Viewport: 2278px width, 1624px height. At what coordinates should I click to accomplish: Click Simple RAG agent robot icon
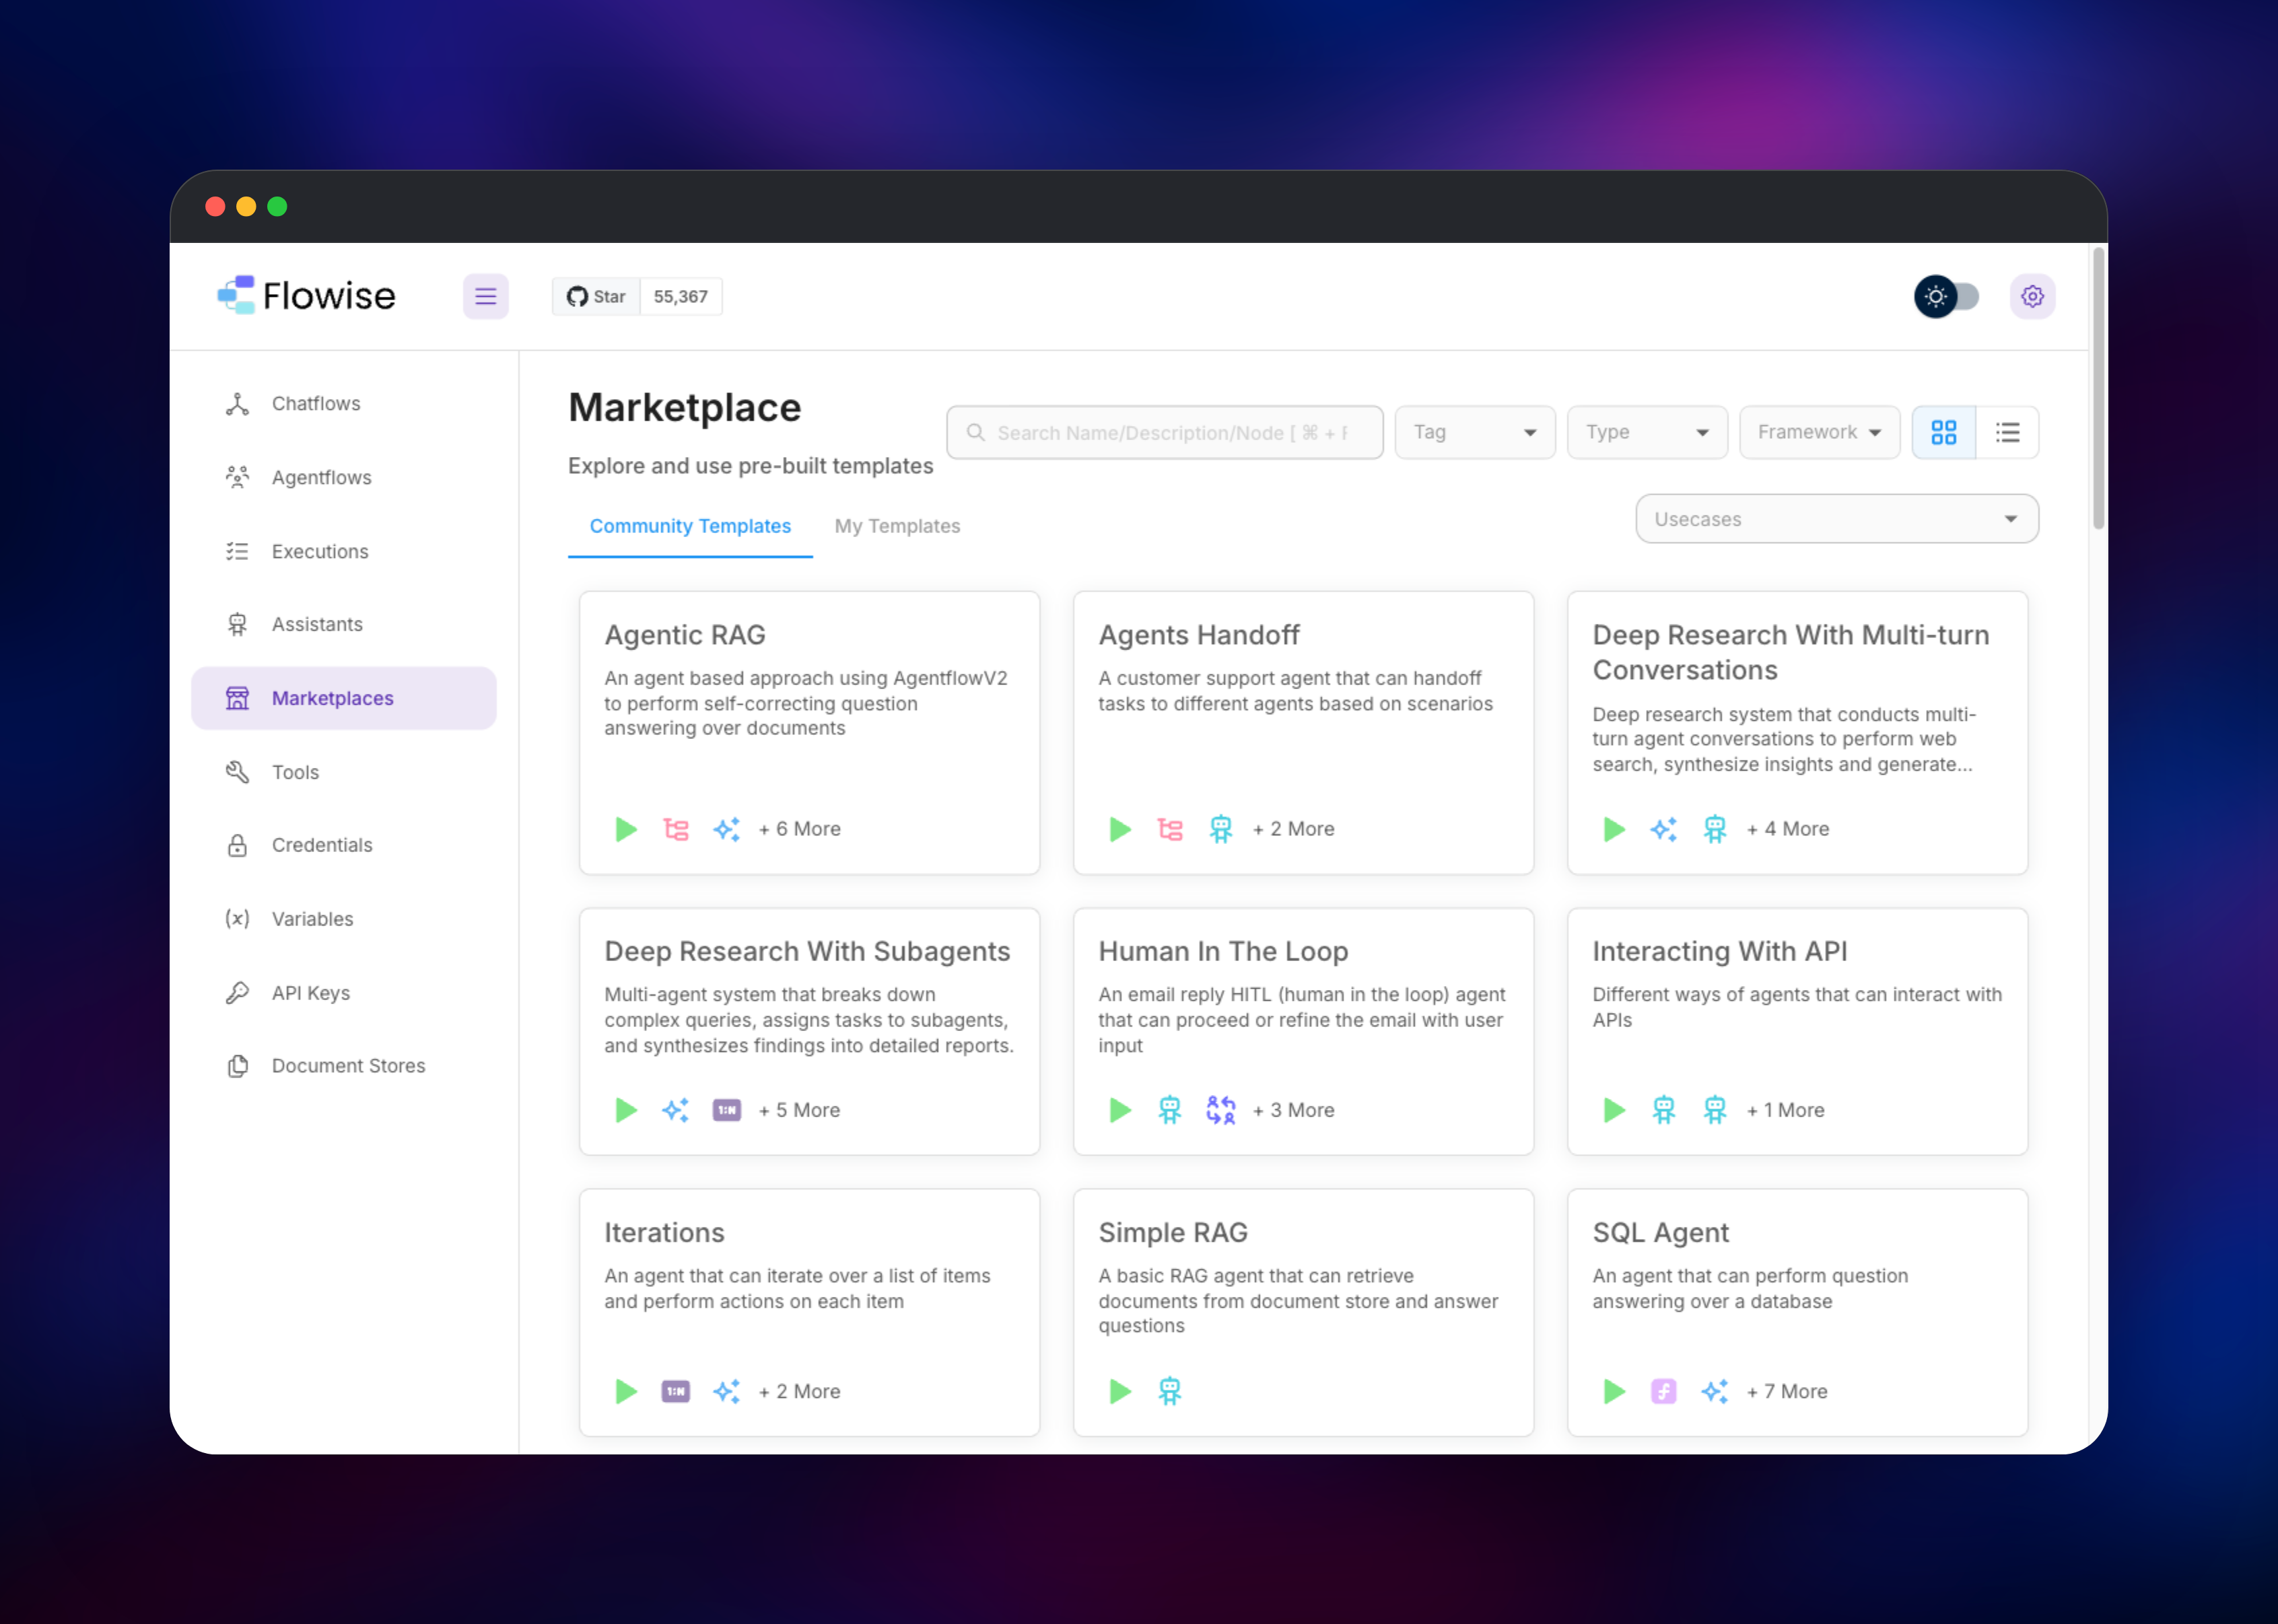click(1170, 1391)
